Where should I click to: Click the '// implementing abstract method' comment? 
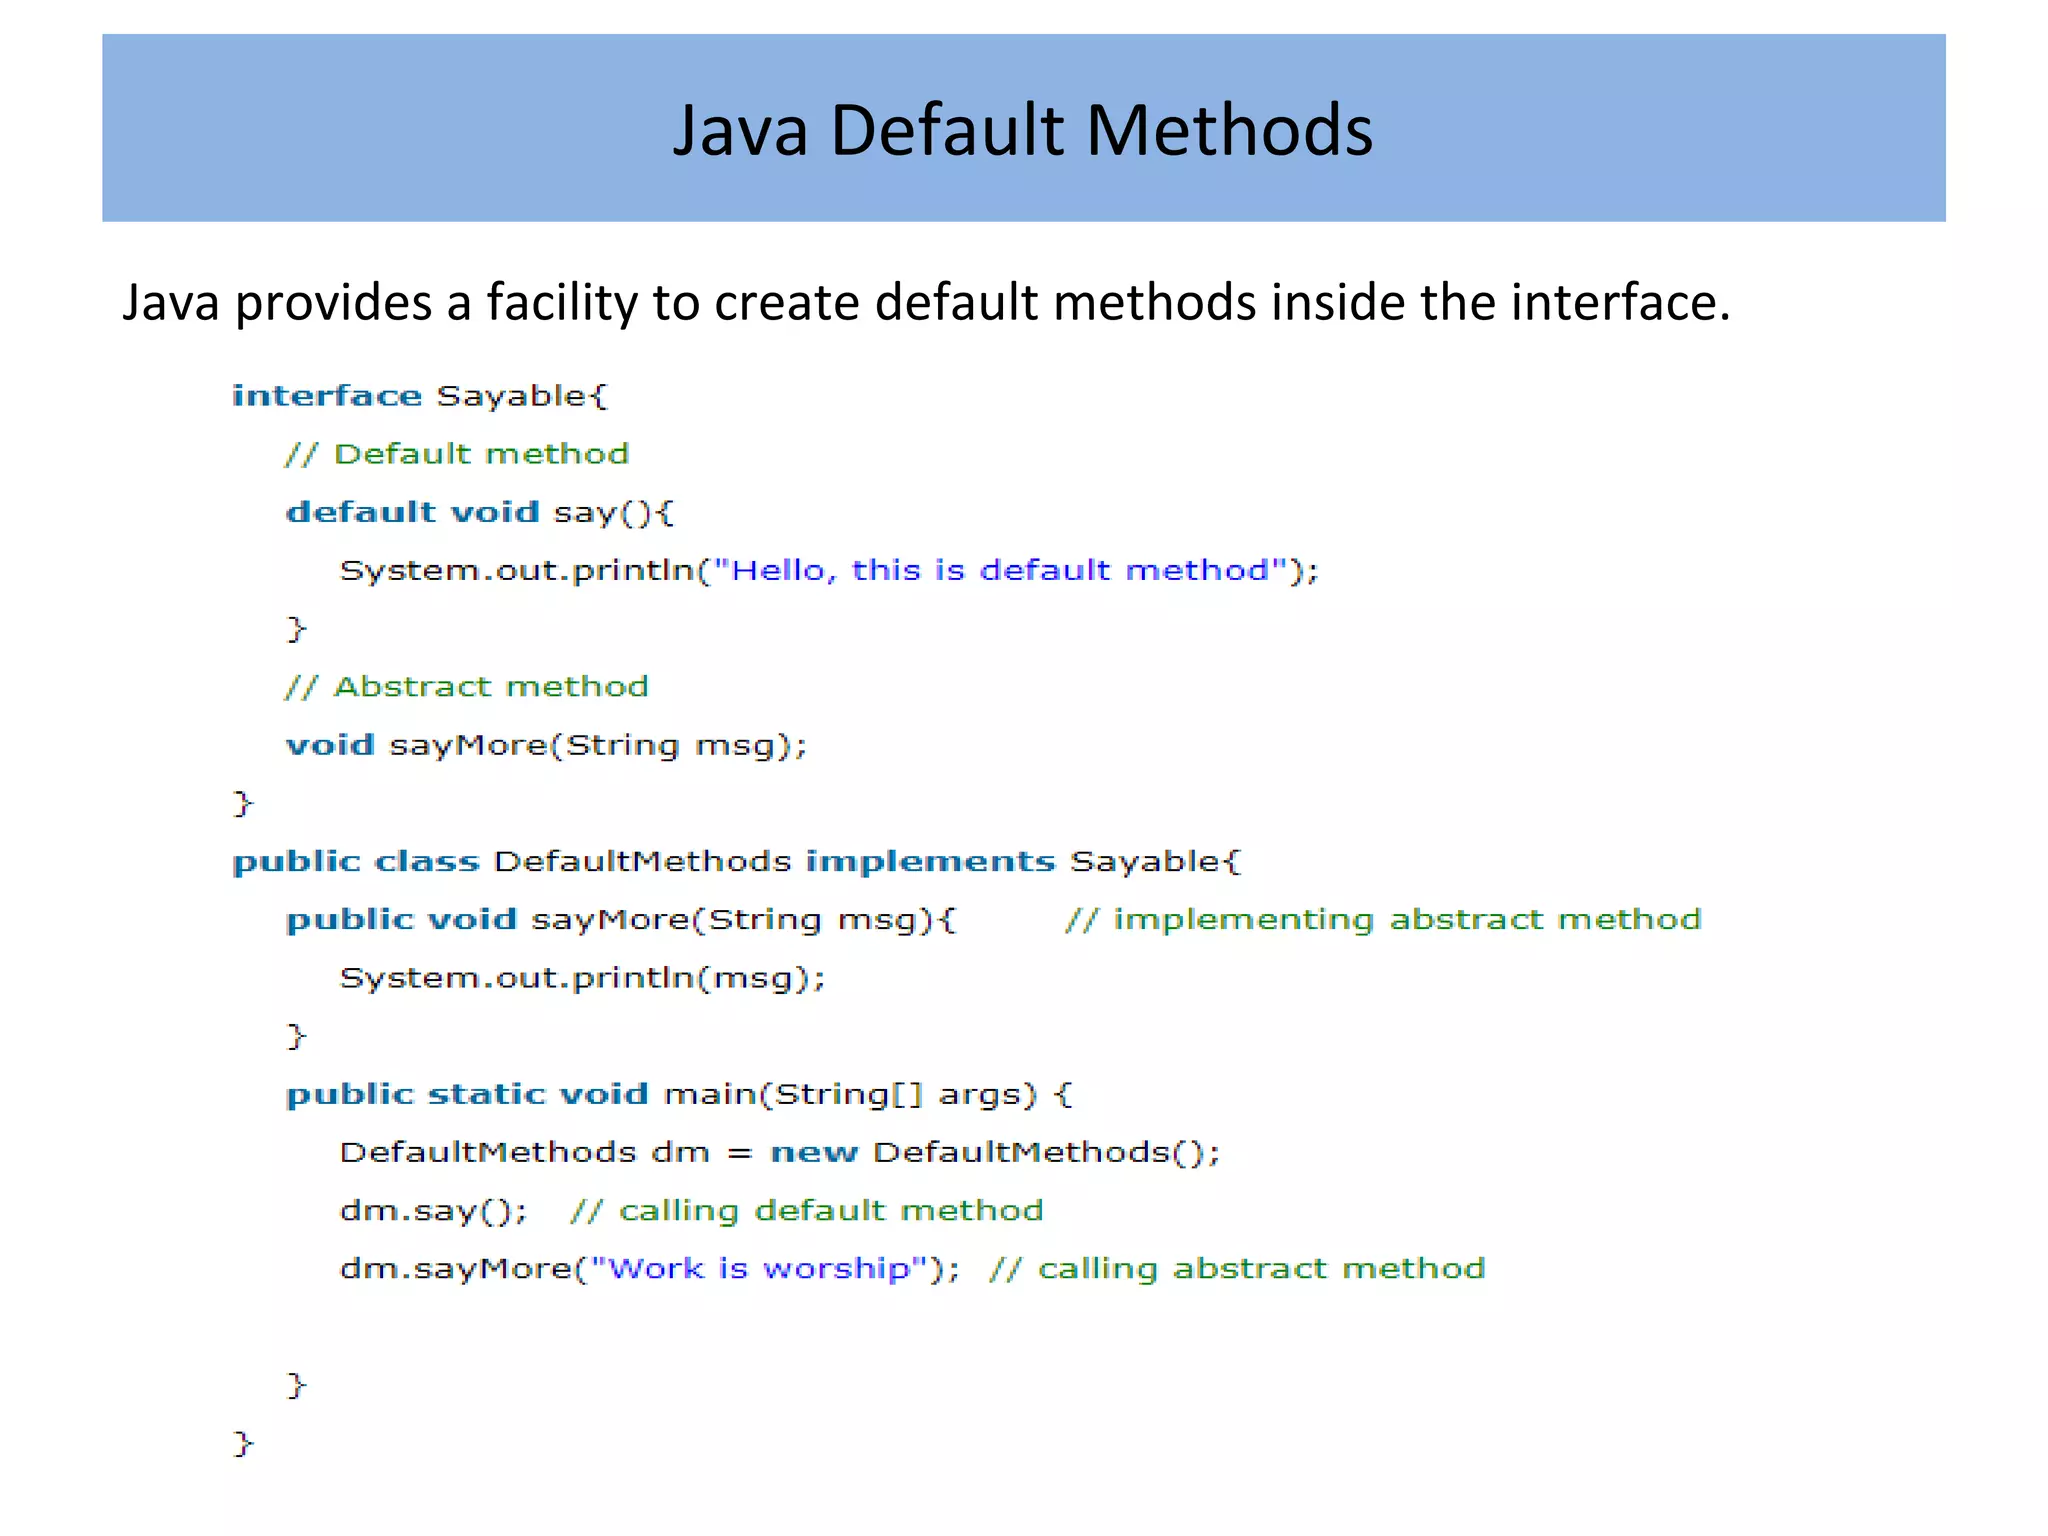coord(1383,919)
